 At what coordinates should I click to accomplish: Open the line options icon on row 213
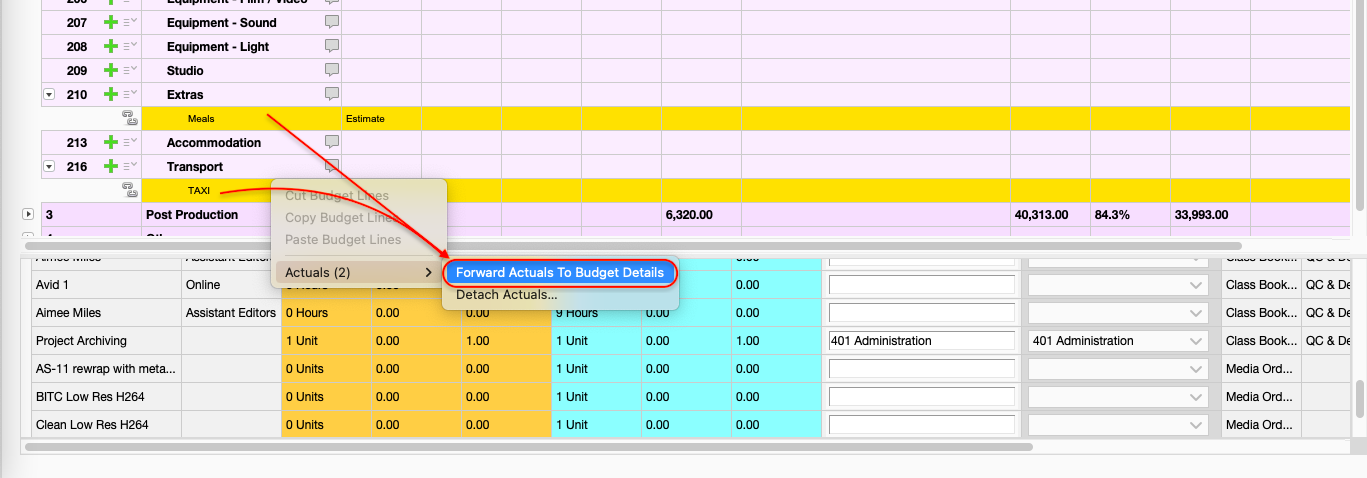click(x=130, y=142)
